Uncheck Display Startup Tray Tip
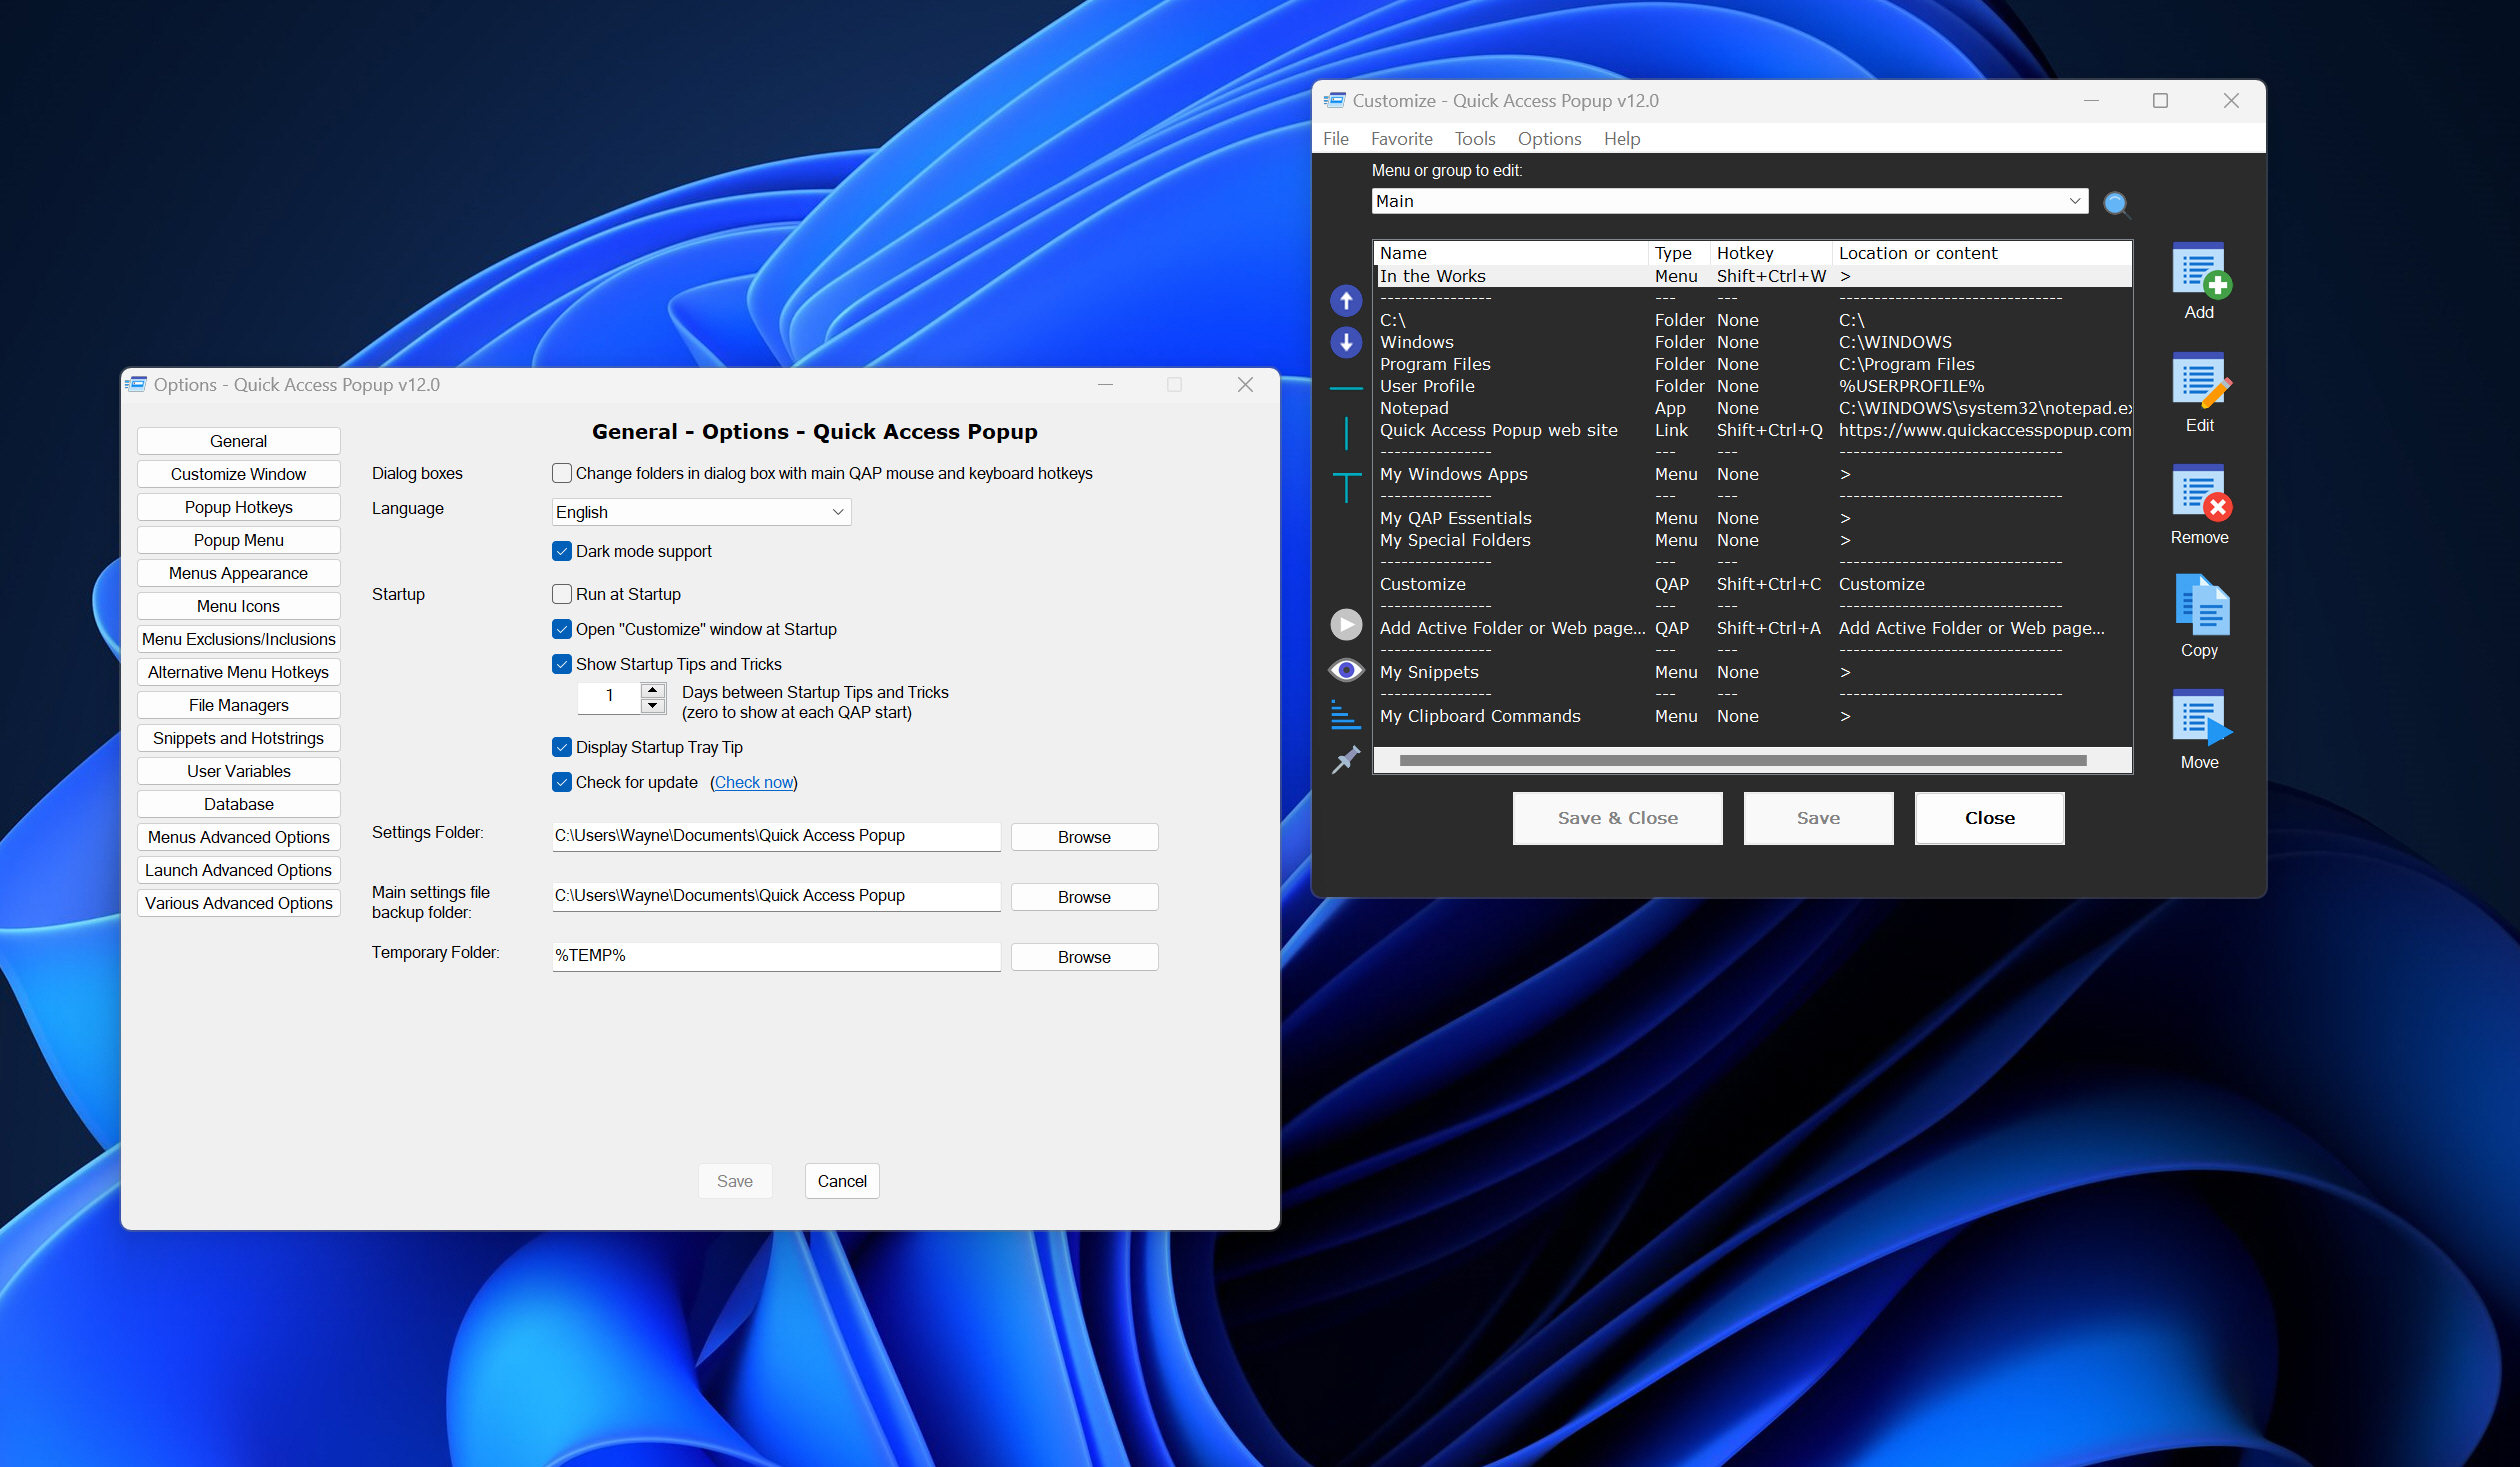The height and width of the screenshot is (1467, 2520). (x=562, y=747)
